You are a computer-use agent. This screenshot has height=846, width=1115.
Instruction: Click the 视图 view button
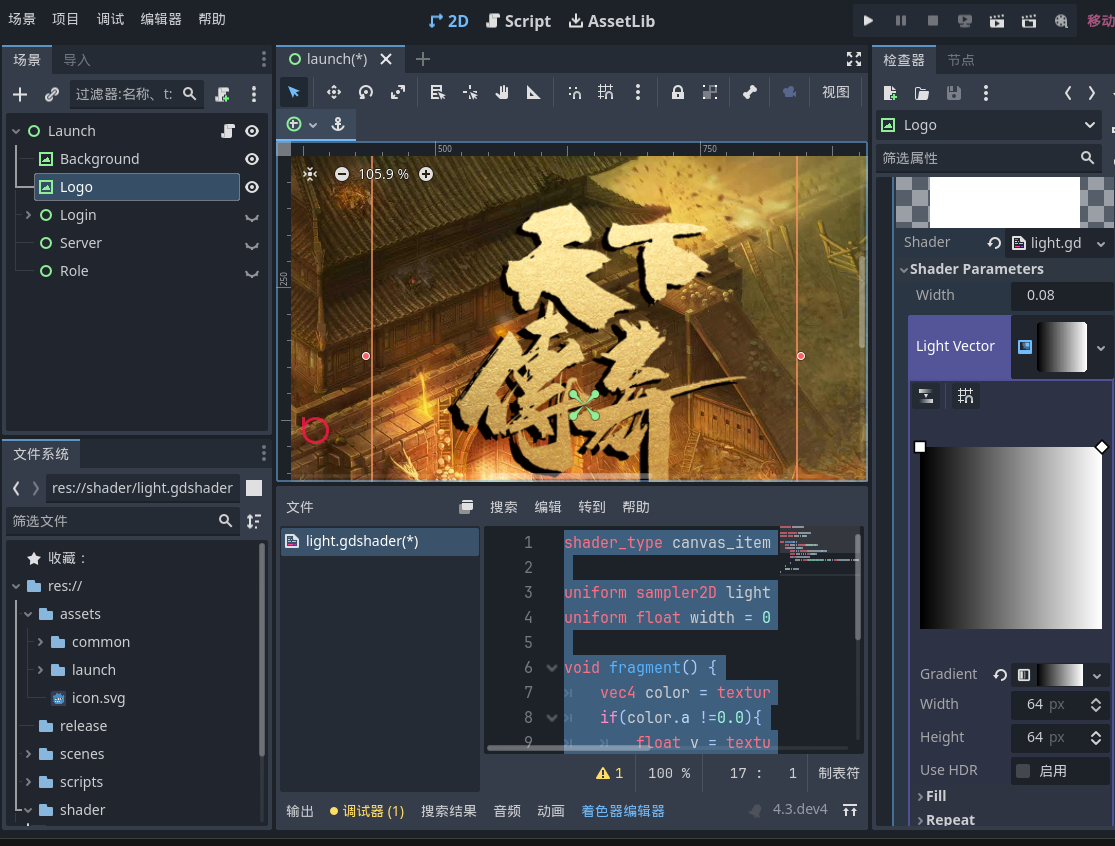pyautogui.click(x=835, y=92)
